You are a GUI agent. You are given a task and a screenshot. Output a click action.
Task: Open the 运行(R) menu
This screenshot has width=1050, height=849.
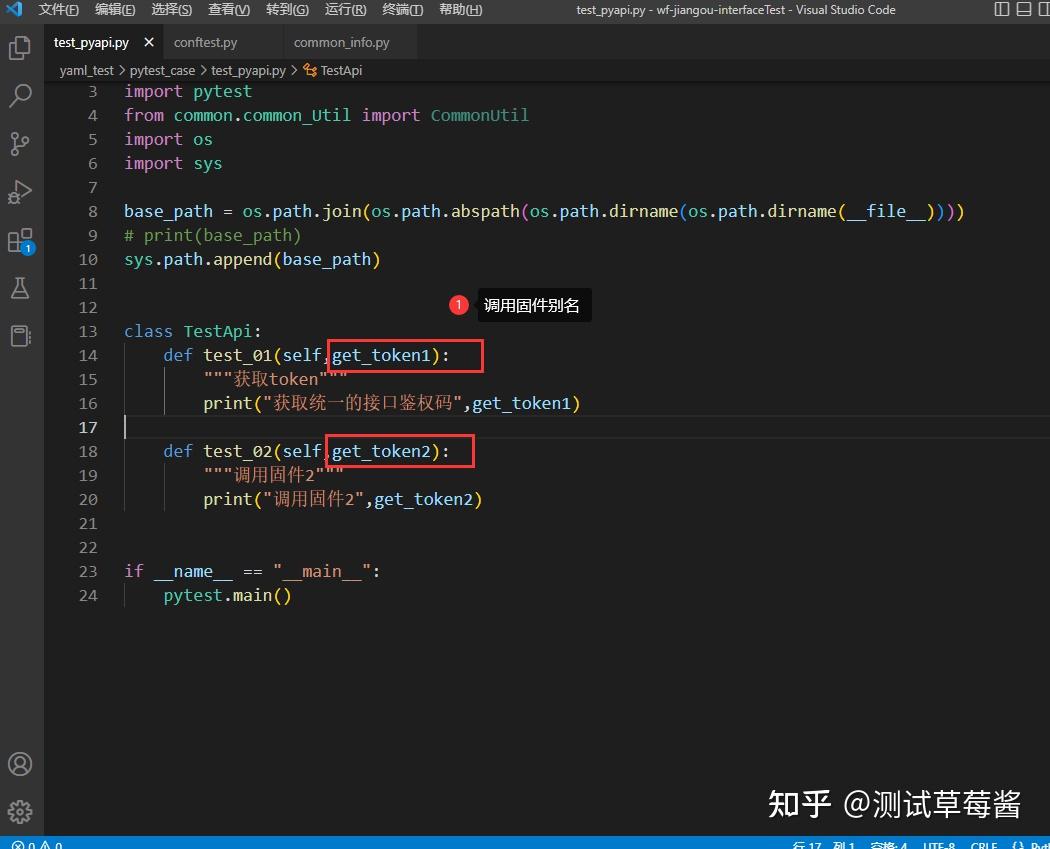(346, 9)
